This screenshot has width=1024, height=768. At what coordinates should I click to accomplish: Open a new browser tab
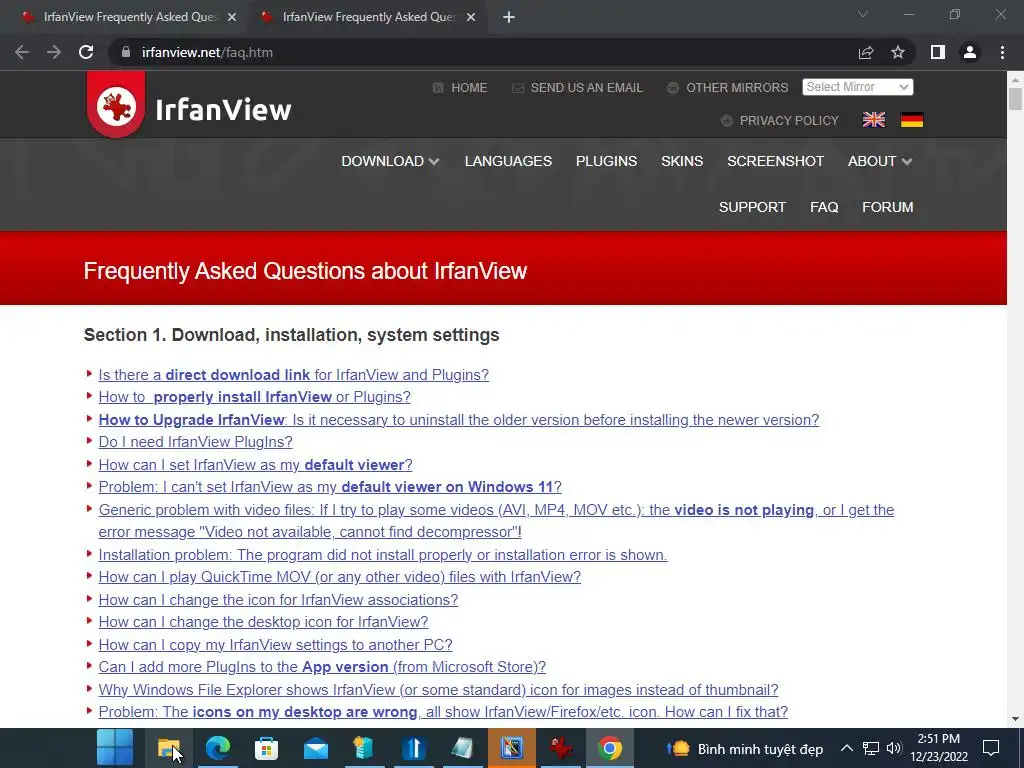click(x=509, y=17)
